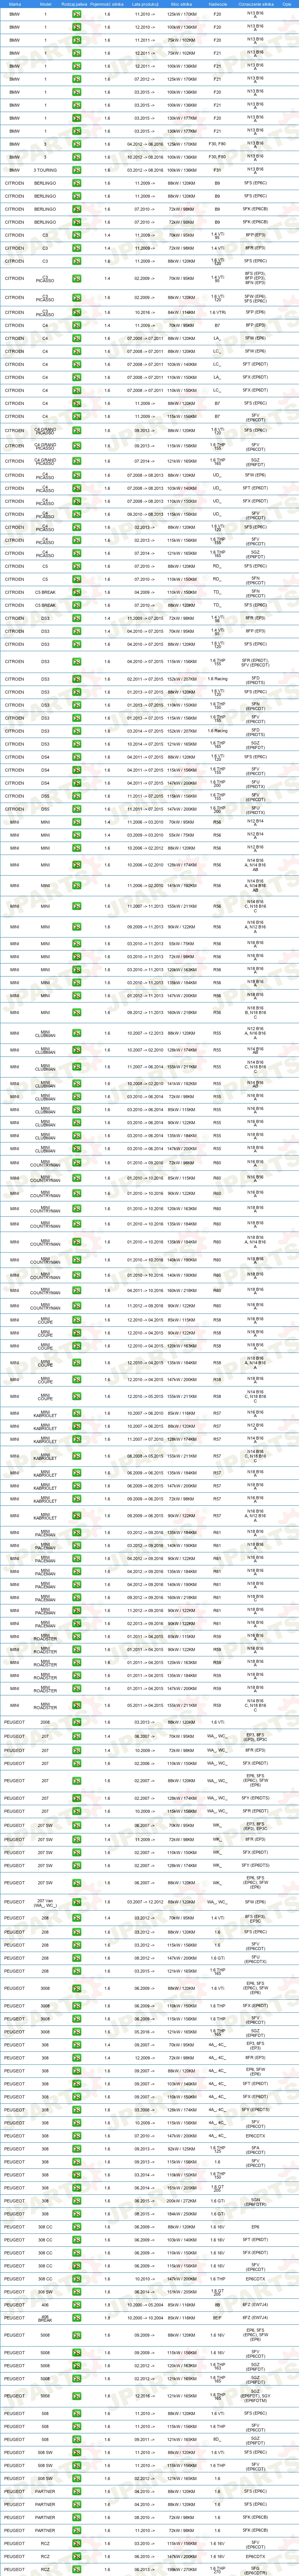The width and height of the screenshot is (299, 2576).
Task: Click fuel icon in C5 BREAK 07.2010 row
Action: click(76, 605)
